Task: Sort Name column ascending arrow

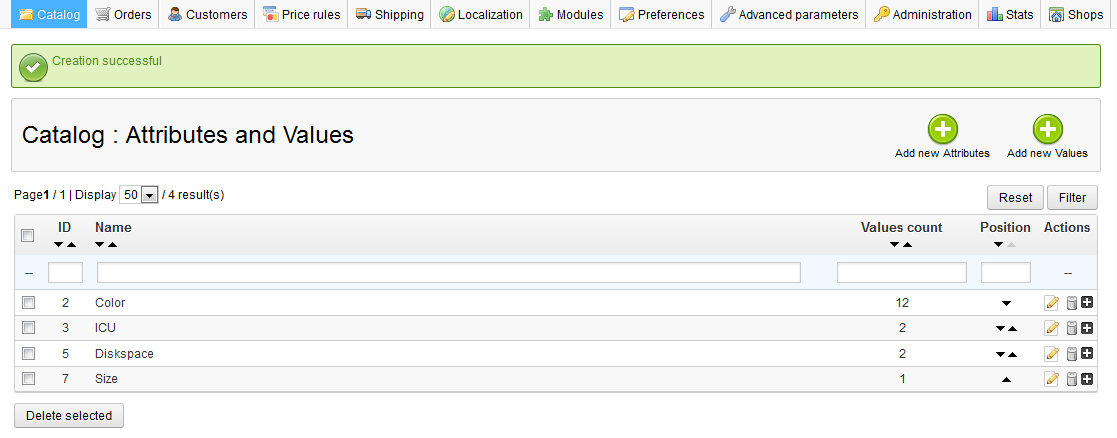Action: 112,245
